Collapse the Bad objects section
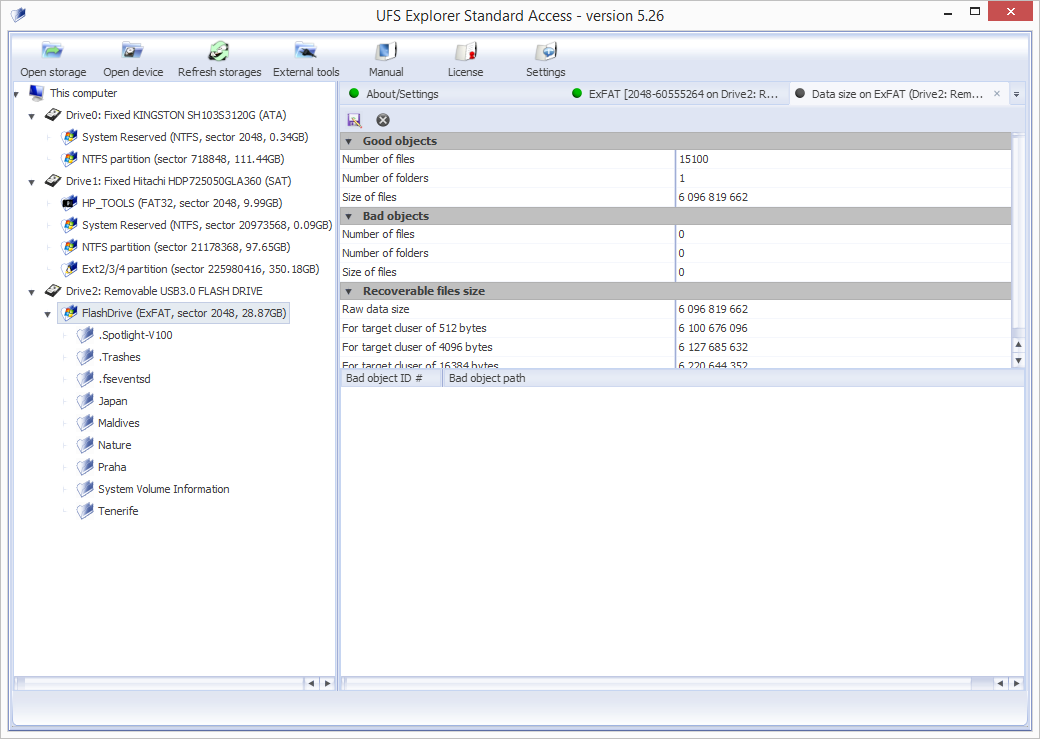 (x=348, y=216)
